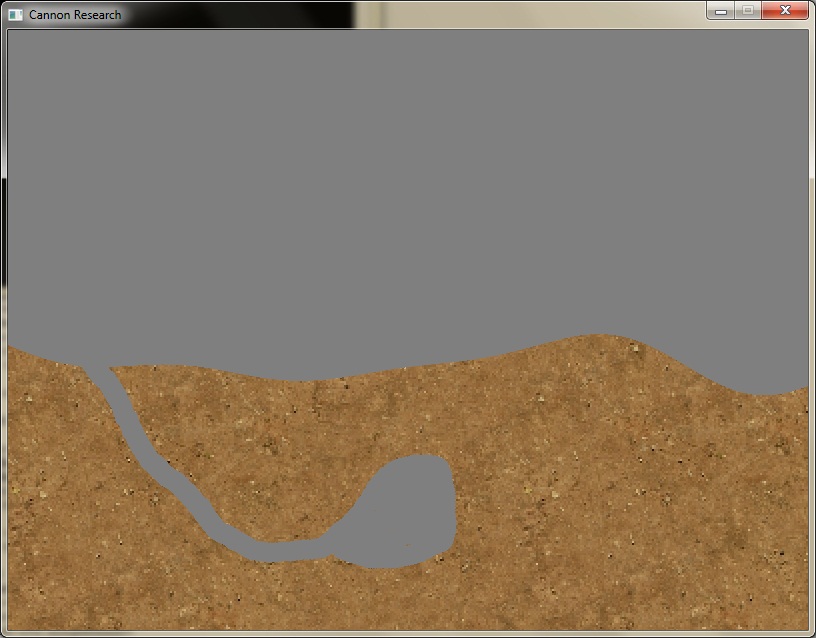Click the tunnel entrance at the surface
The image size is (816, 638).
[97, 367]
